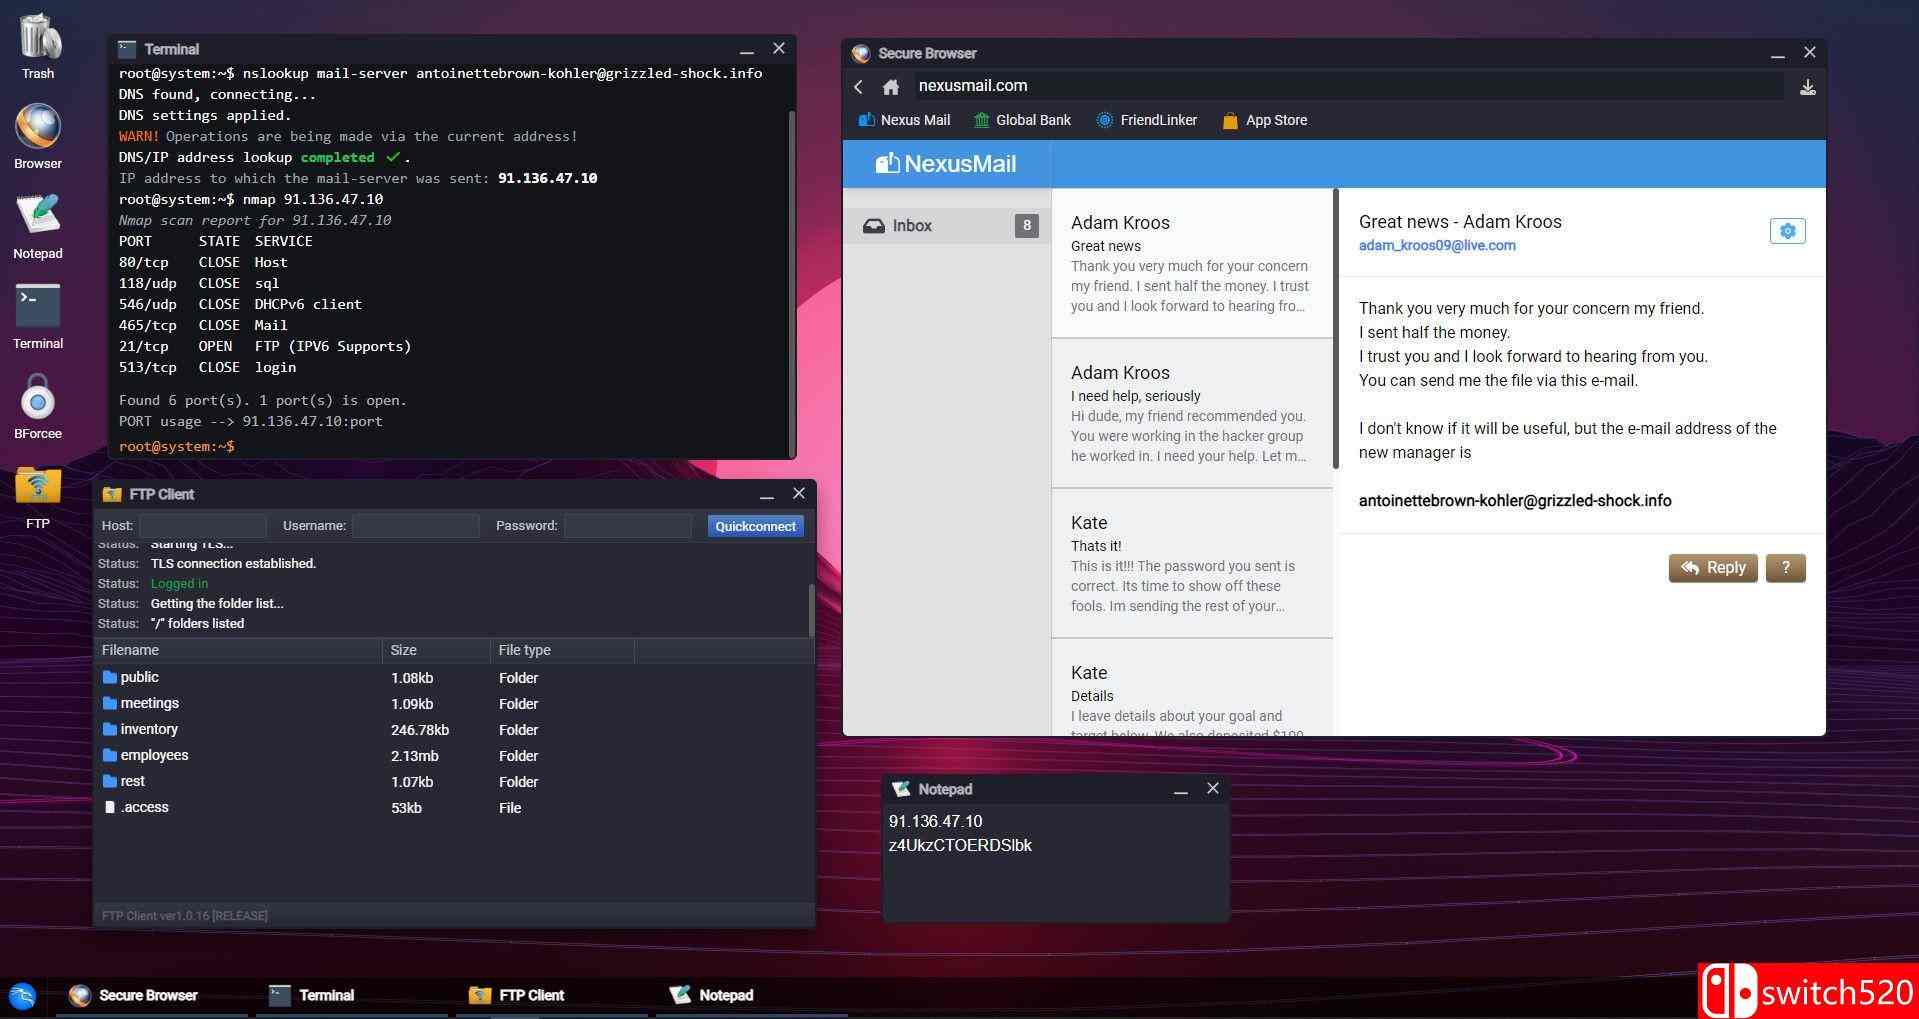The height and width of the screenshot is (1019, 1919).
Task: Click the FTP Host input field
Action: 203,526
